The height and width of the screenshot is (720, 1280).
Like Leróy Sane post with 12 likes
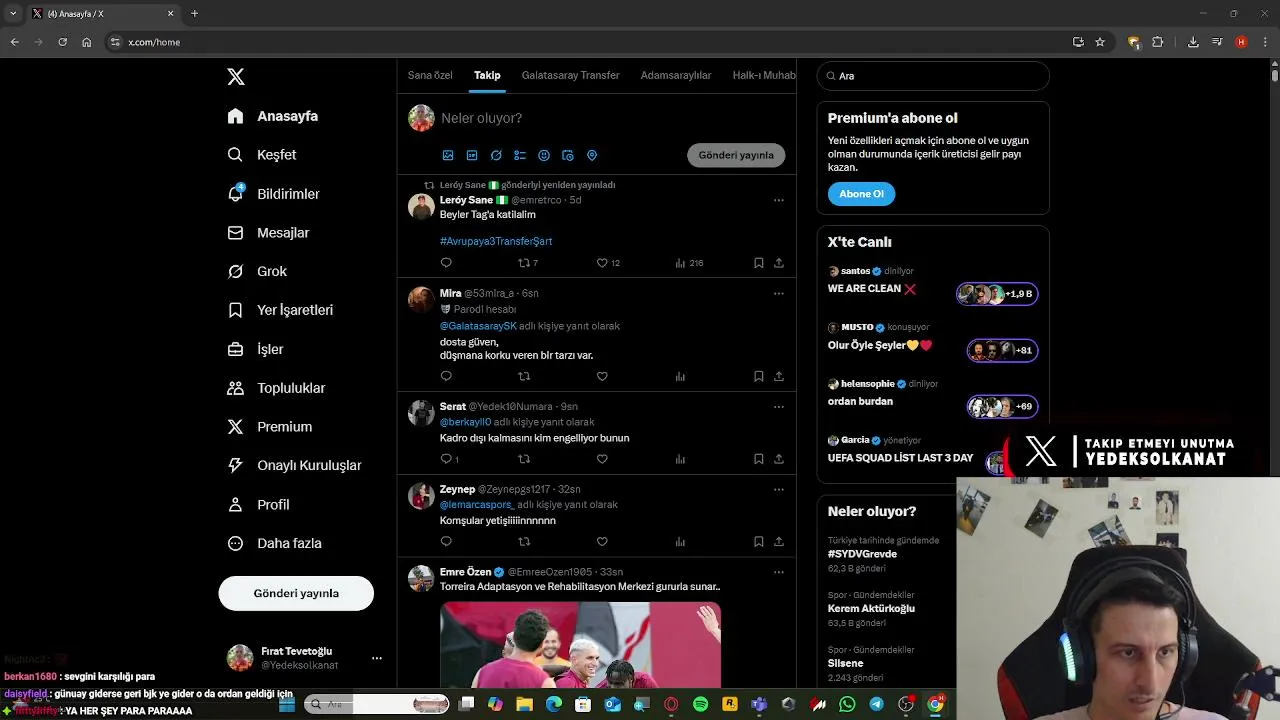pos(608,263)
